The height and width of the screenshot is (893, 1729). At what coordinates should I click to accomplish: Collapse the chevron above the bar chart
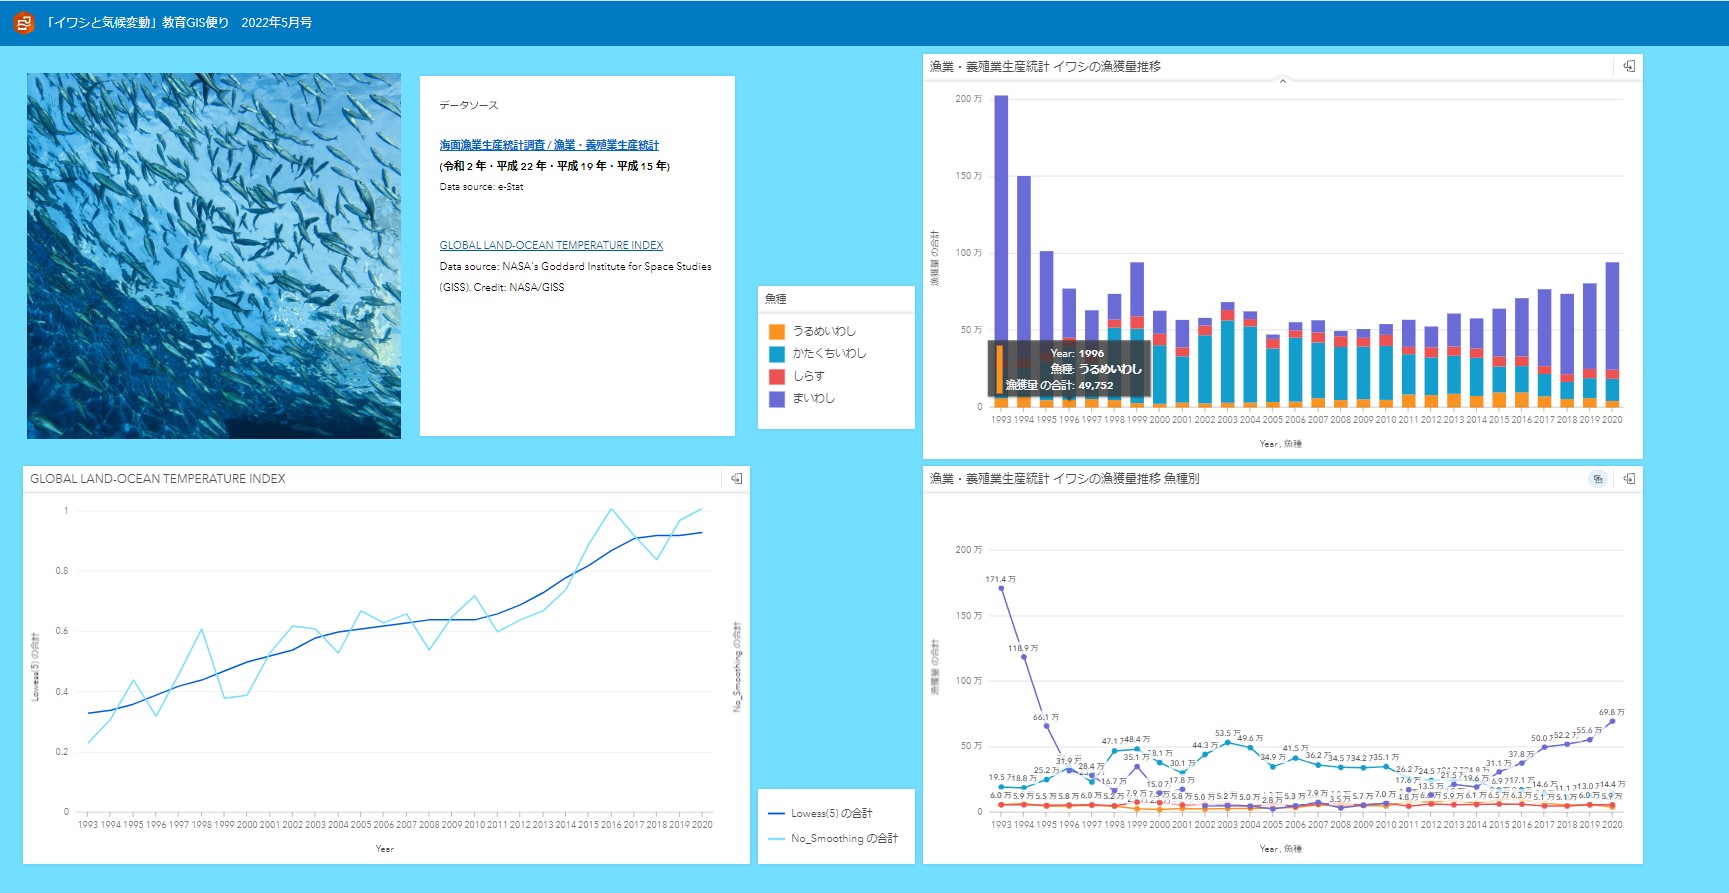click(x=1282, y=82)
